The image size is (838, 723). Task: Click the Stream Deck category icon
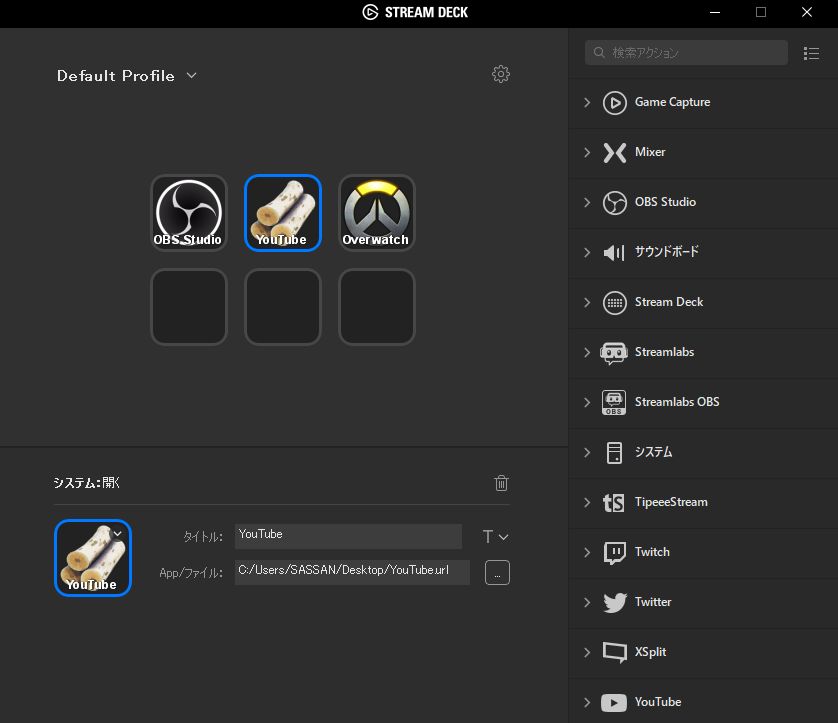click(615, 303)
